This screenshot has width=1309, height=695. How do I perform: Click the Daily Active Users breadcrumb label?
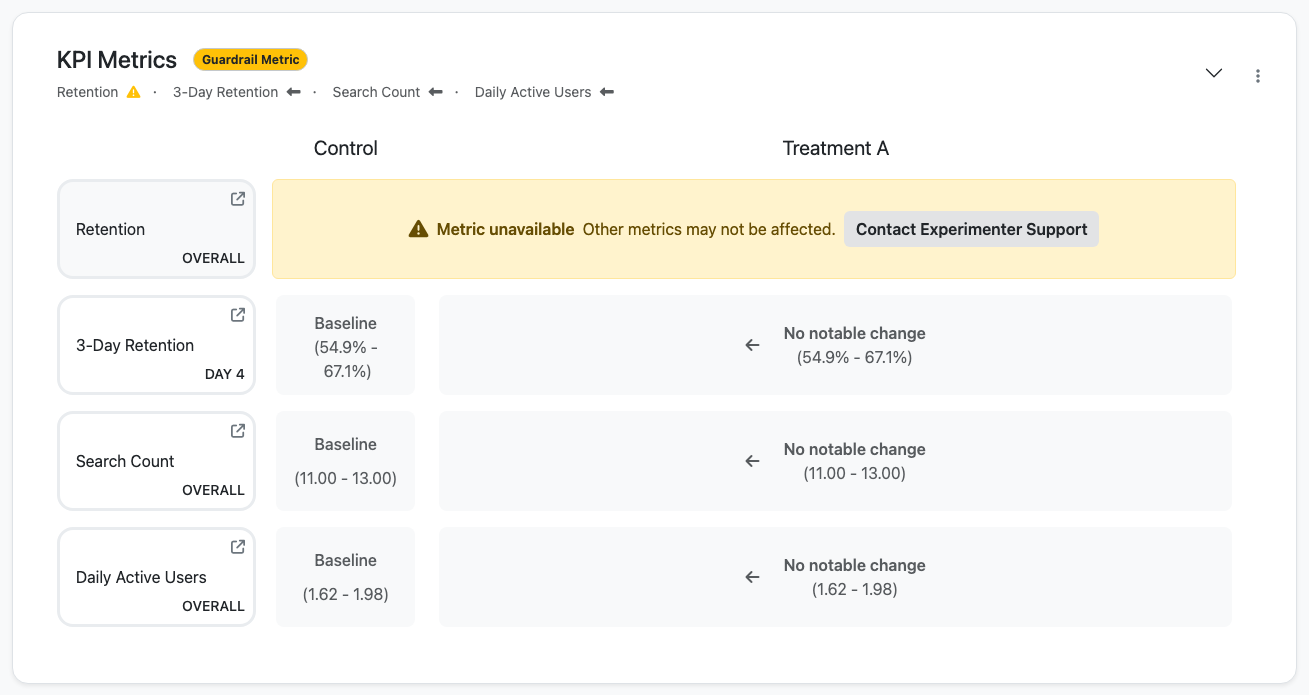[533, 92]
